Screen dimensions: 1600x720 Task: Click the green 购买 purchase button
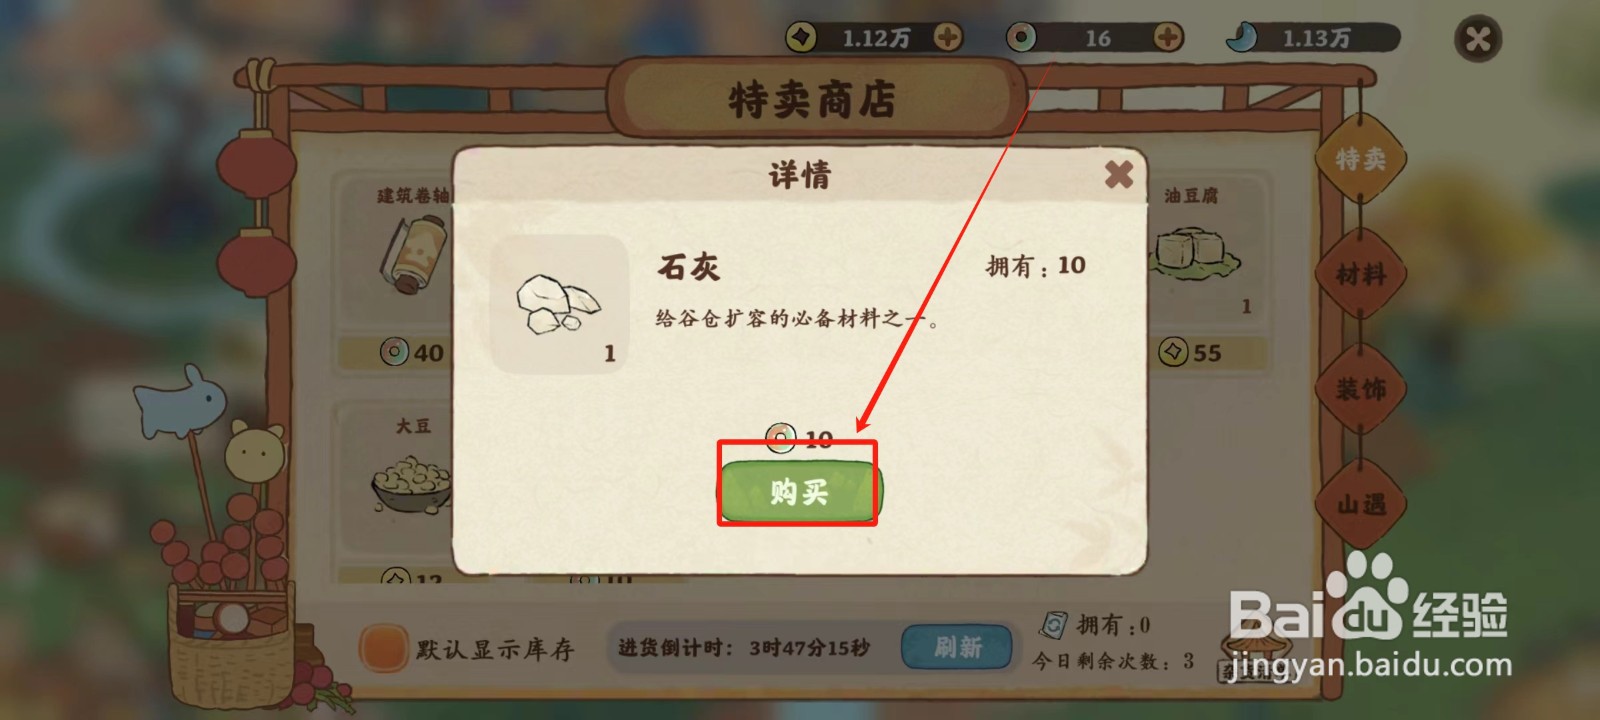click(x=798, y=491)
